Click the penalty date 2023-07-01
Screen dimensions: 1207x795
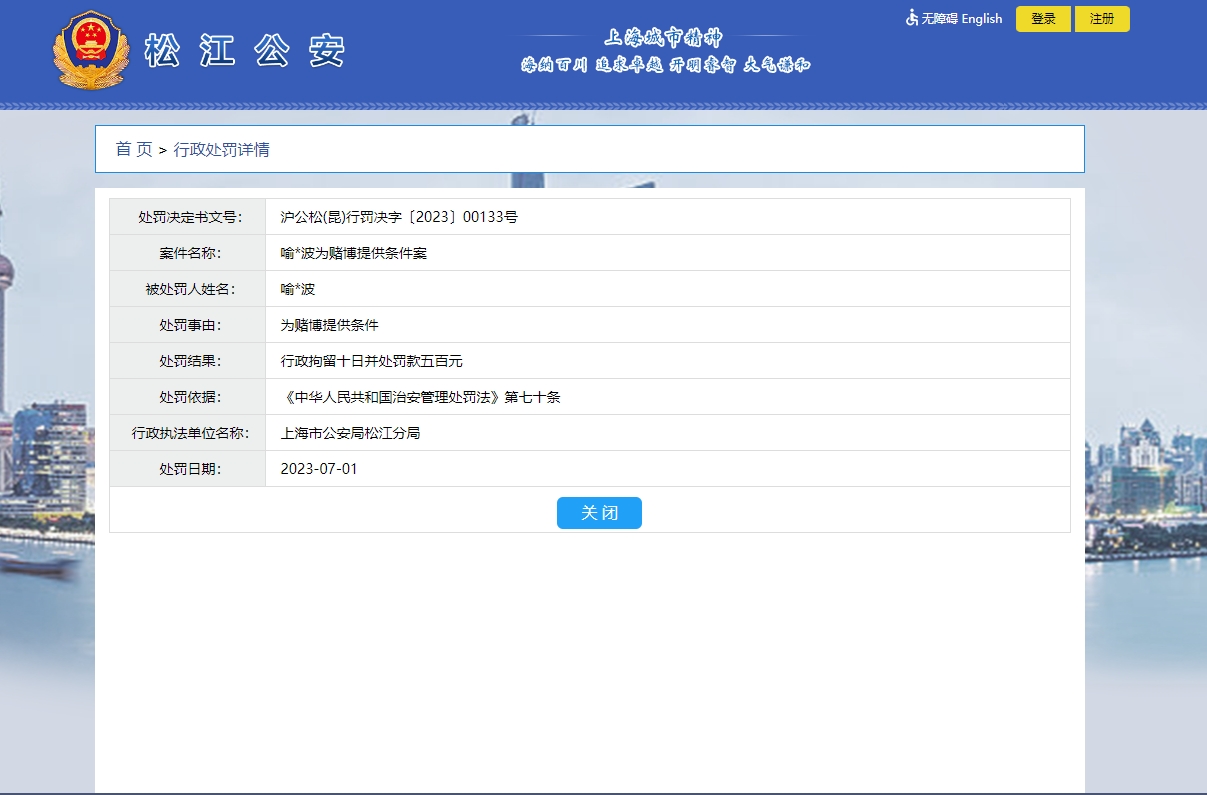(x=319, y=469)
